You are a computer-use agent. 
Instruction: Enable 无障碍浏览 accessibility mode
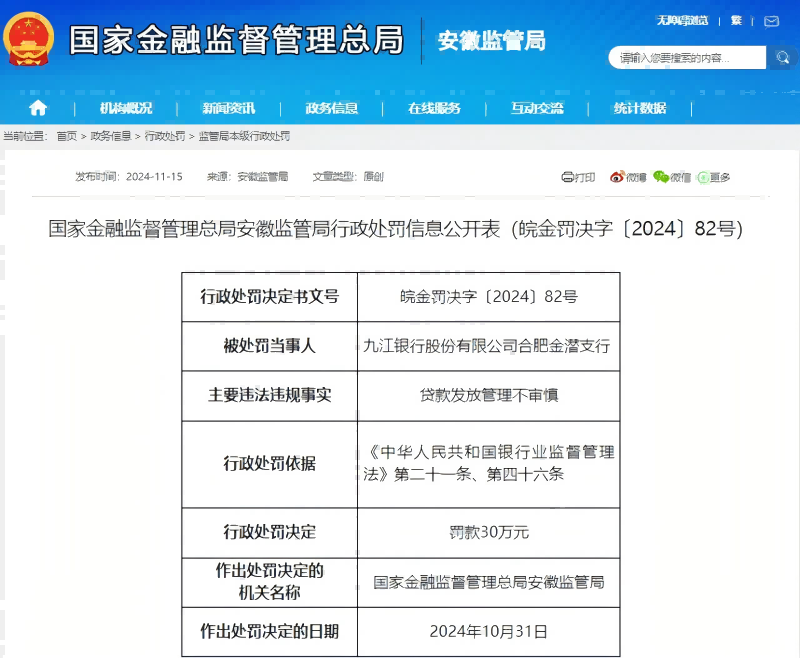point(682,20)
